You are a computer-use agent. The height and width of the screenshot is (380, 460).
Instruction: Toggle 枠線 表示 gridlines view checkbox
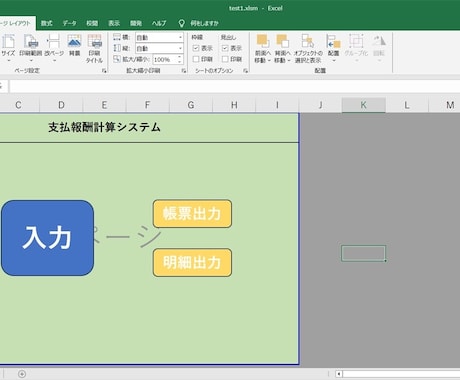tap(196, 48)
